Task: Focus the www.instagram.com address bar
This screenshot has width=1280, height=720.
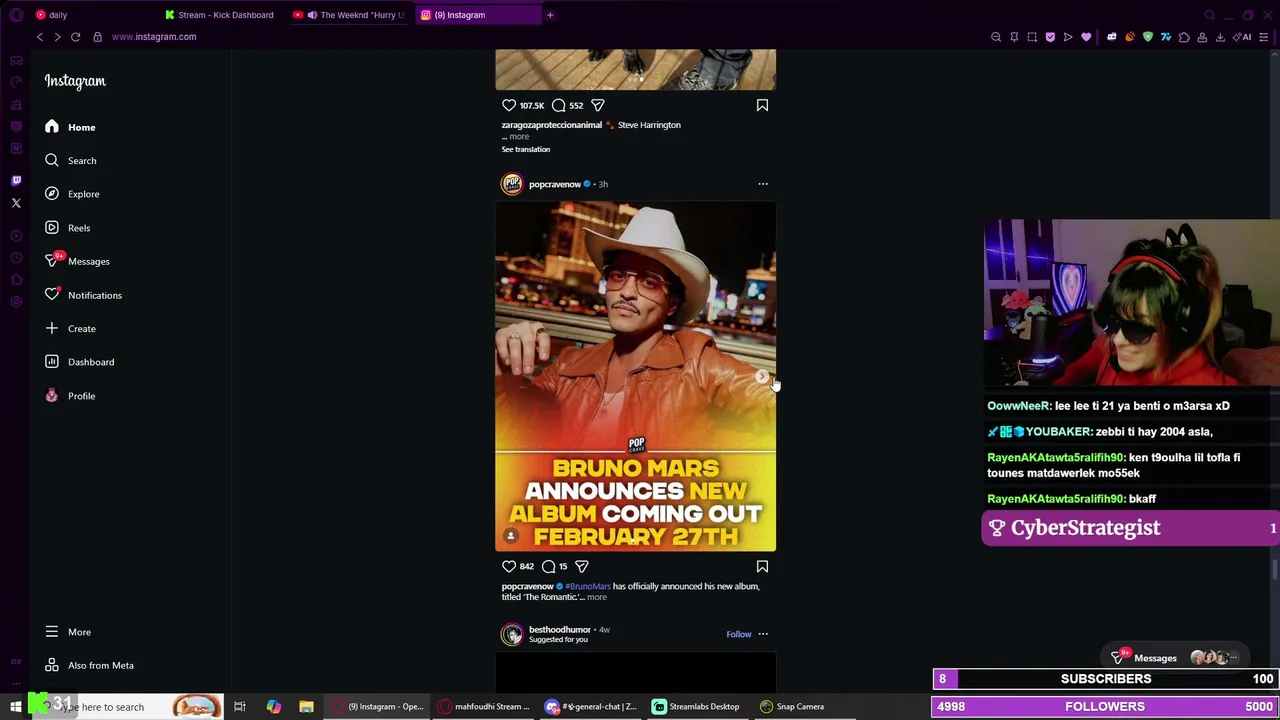Action: point(154,37)
